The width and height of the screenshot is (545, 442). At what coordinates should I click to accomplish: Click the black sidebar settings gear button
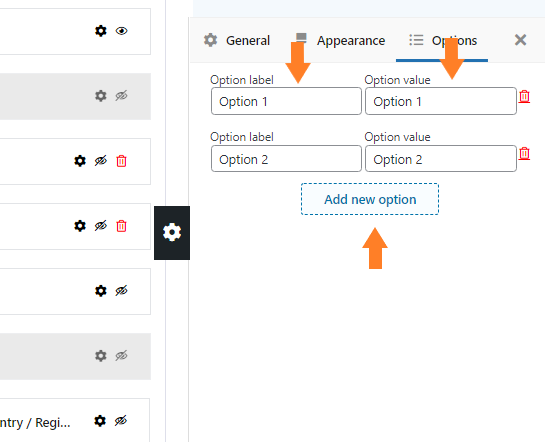[172, 232]
